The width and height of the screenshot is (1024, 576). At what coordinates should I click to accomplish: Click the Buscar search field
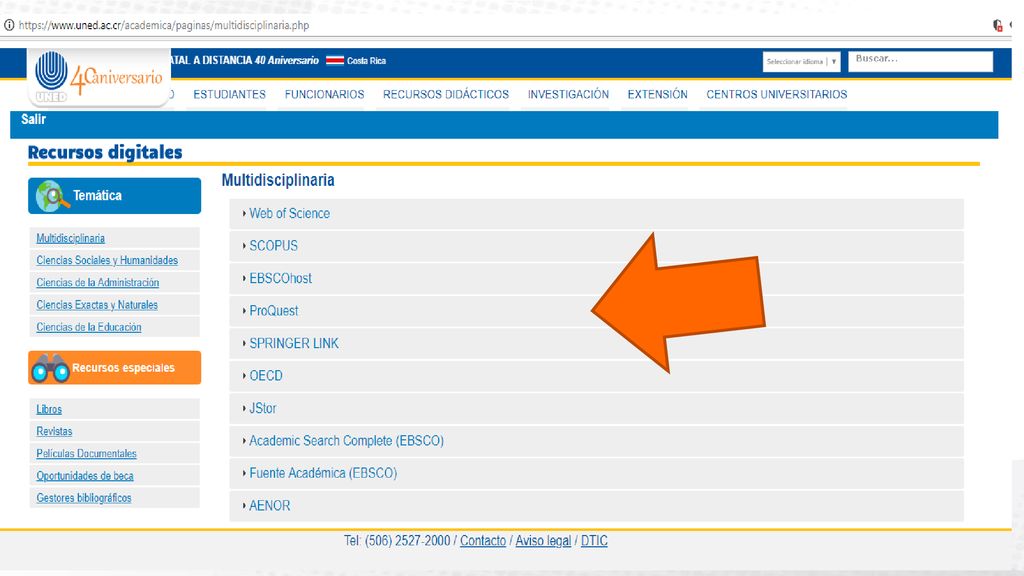(x=920, y=61)
